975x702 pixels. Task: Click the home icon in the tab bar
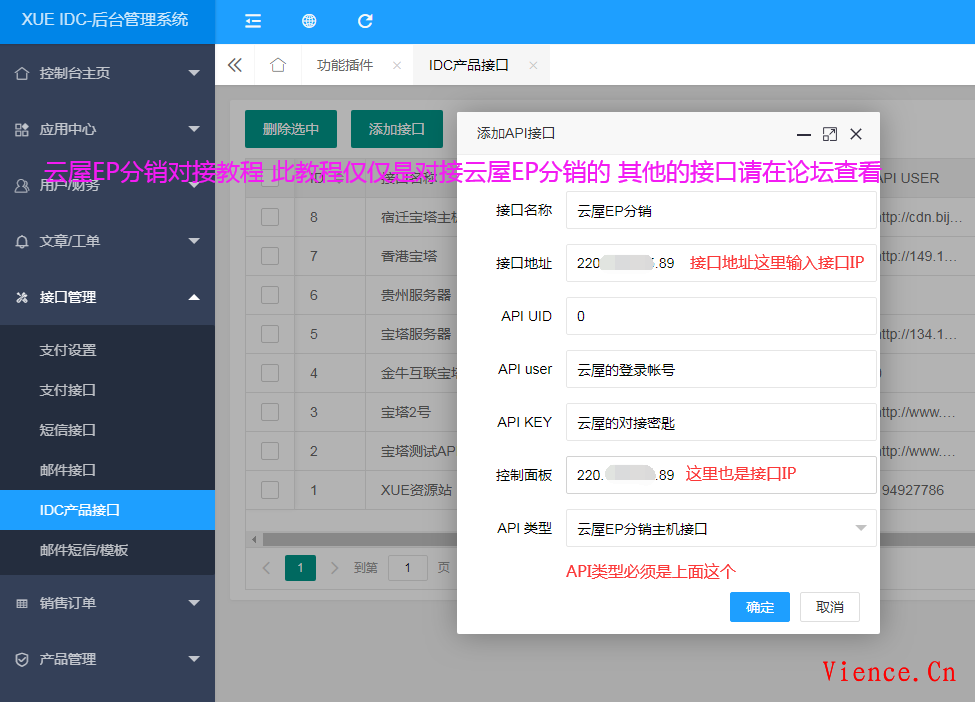tap(277, 64)
